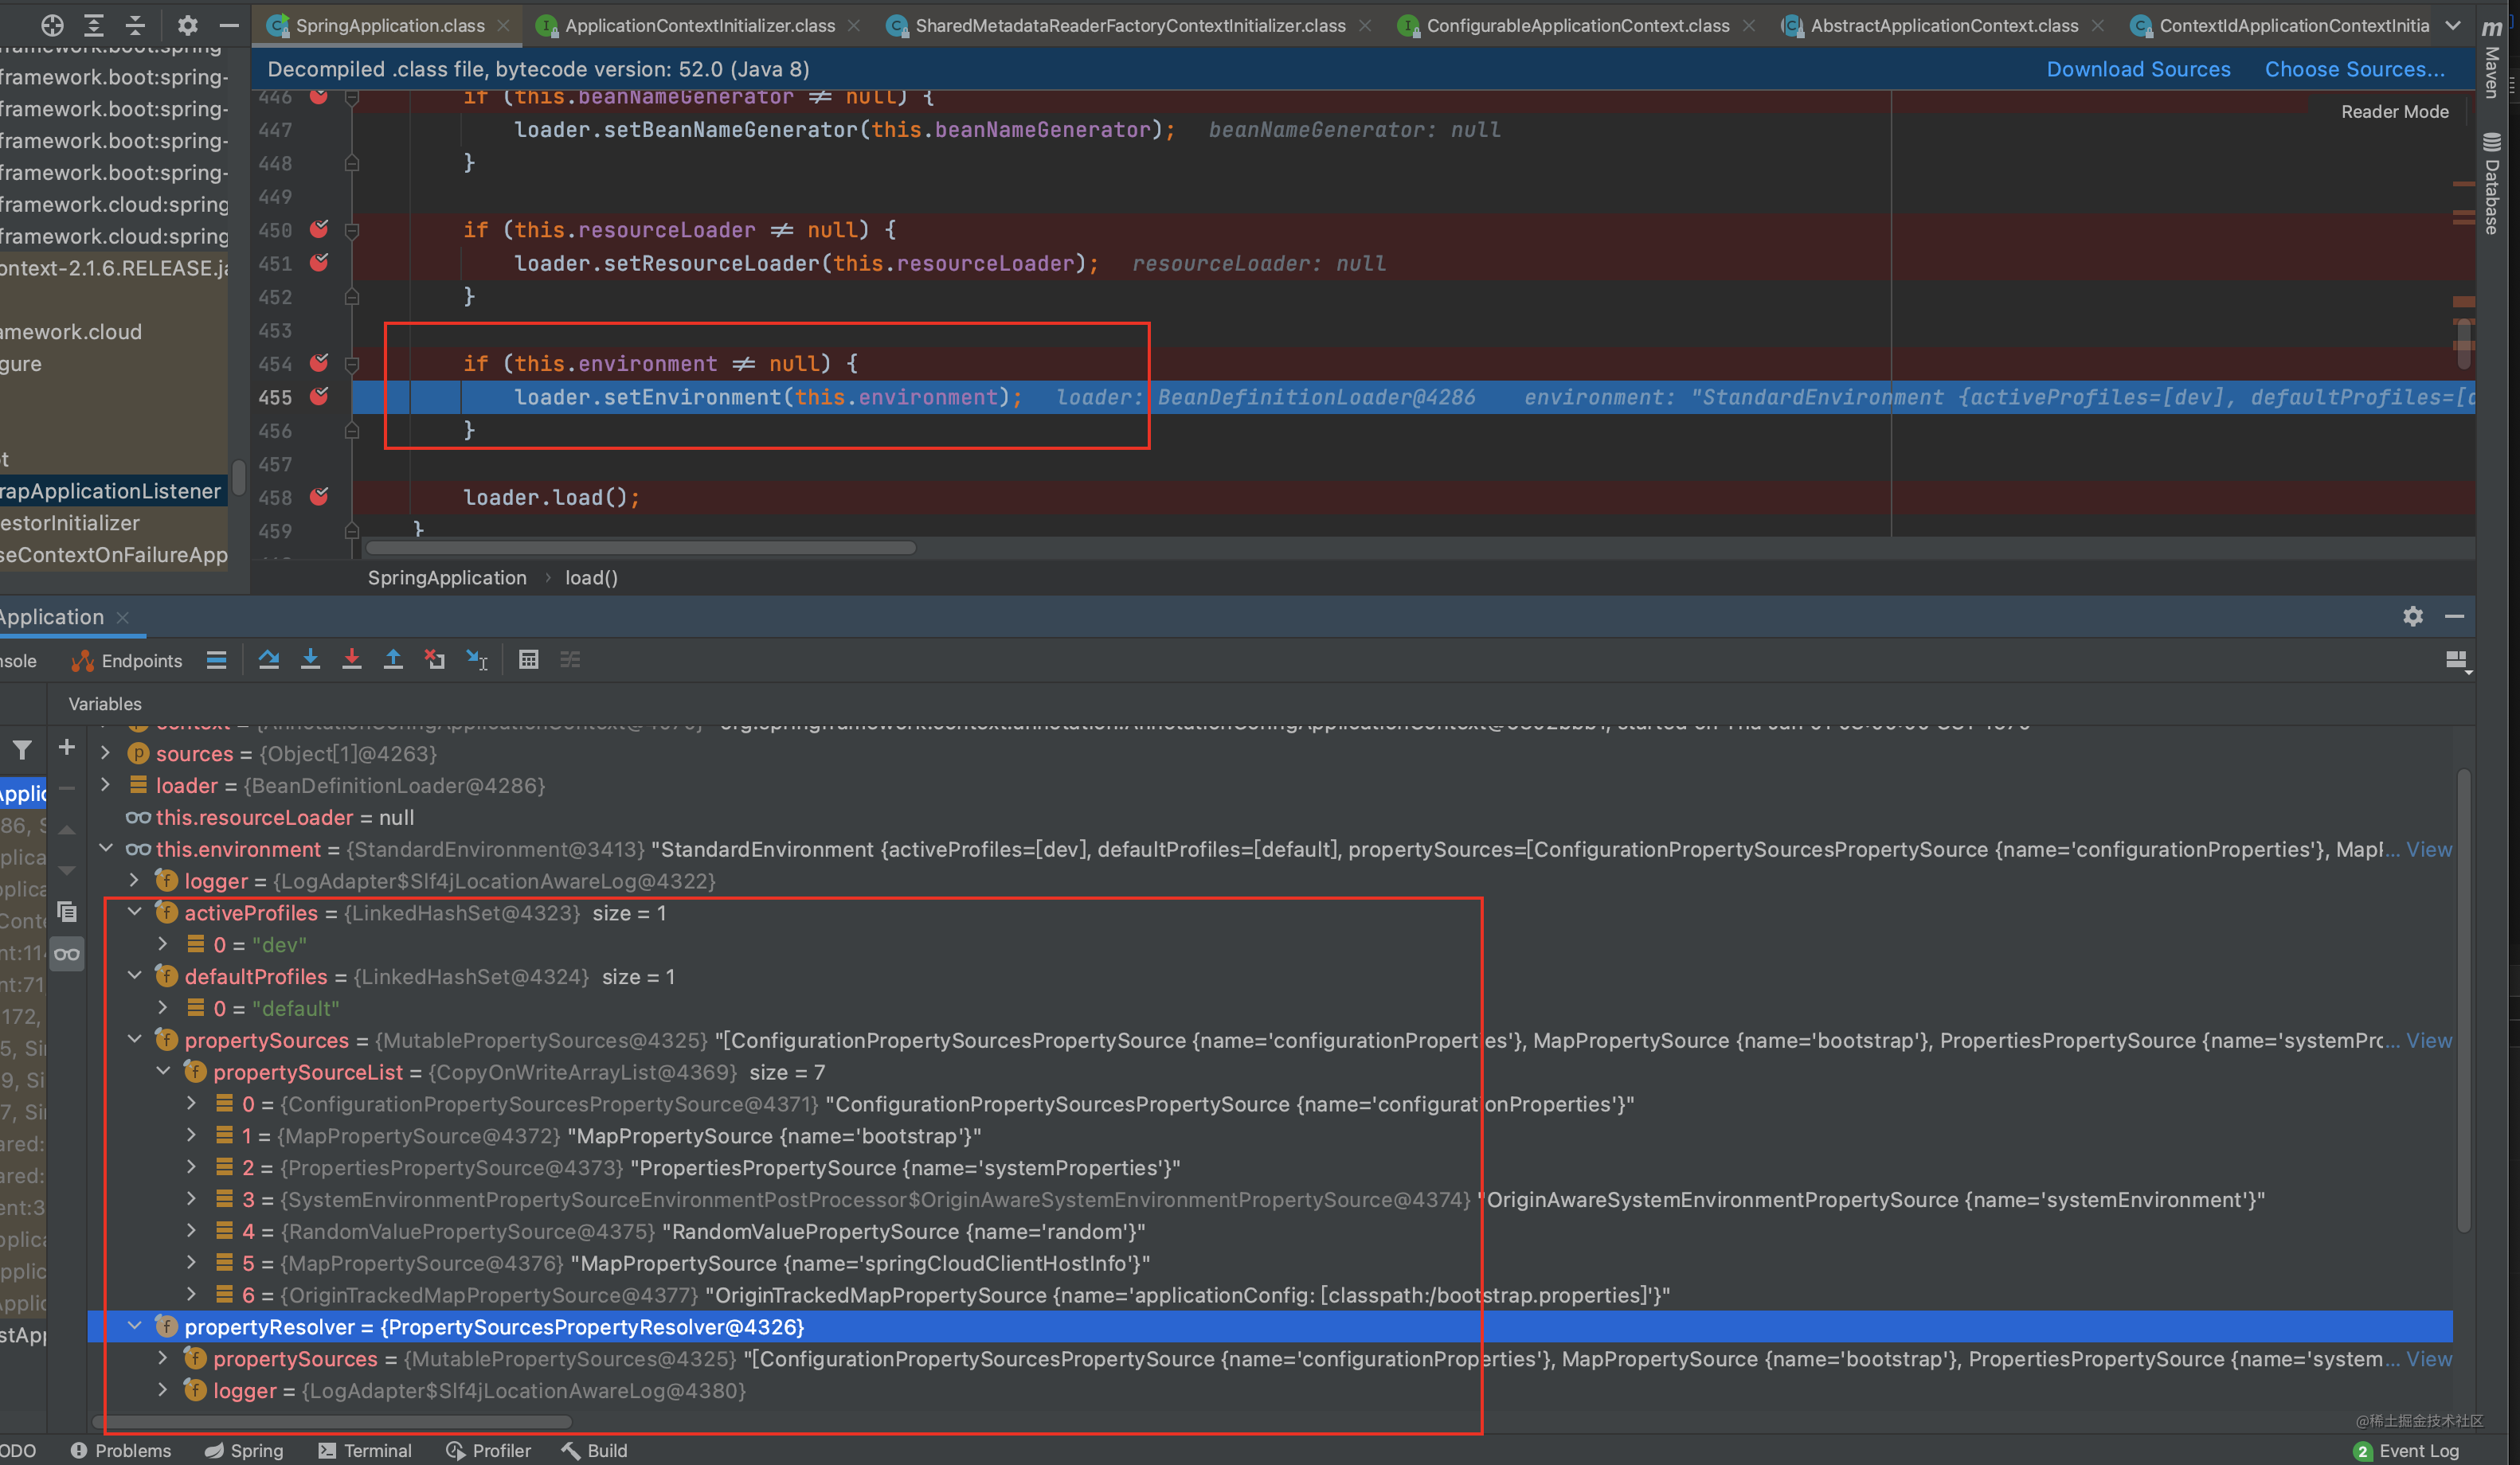This screenshot has width=2520, height=1465.
Task: Click the frames filter funnel icon
Action: coord(22,749)
